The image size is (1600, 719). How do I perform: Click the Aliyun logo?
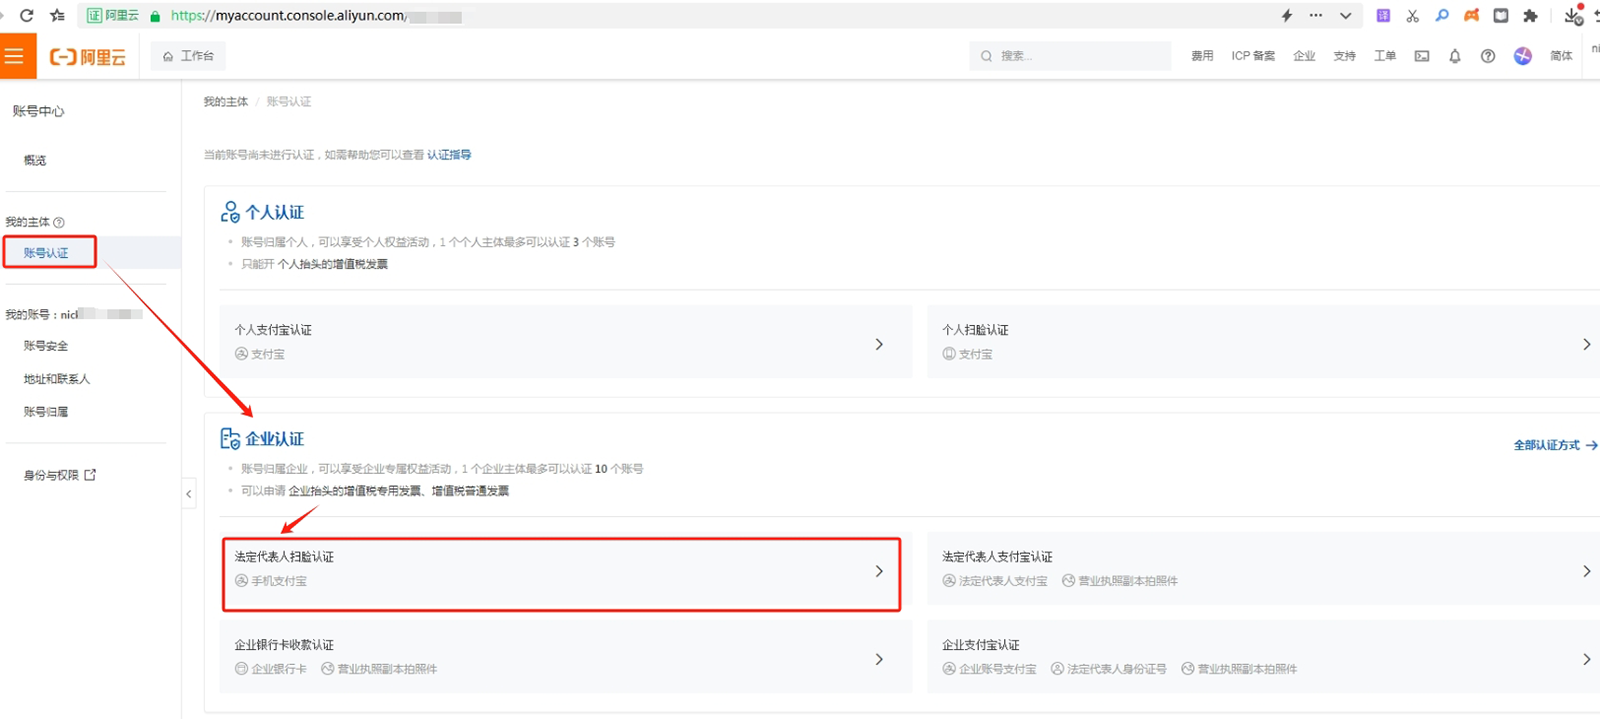pyautogui.click(x=88, y=57)
